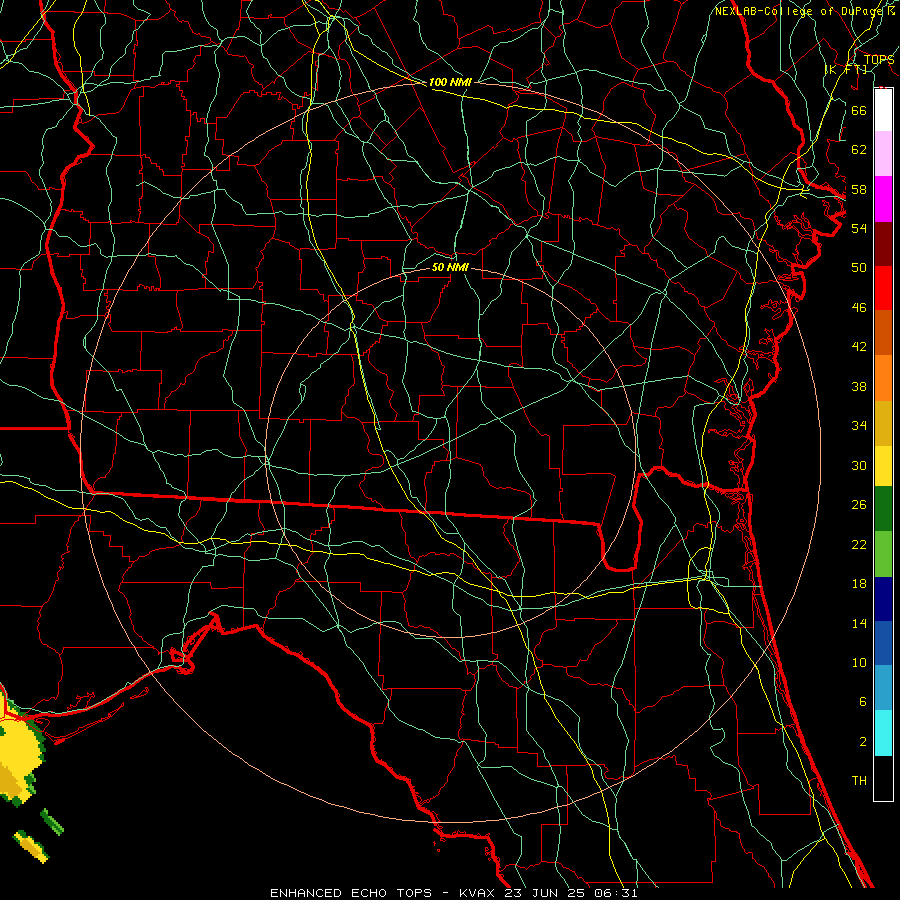Click the 'TOPS' legend heading
Viewport: 900px width, 900px height.
coord(879,60)
